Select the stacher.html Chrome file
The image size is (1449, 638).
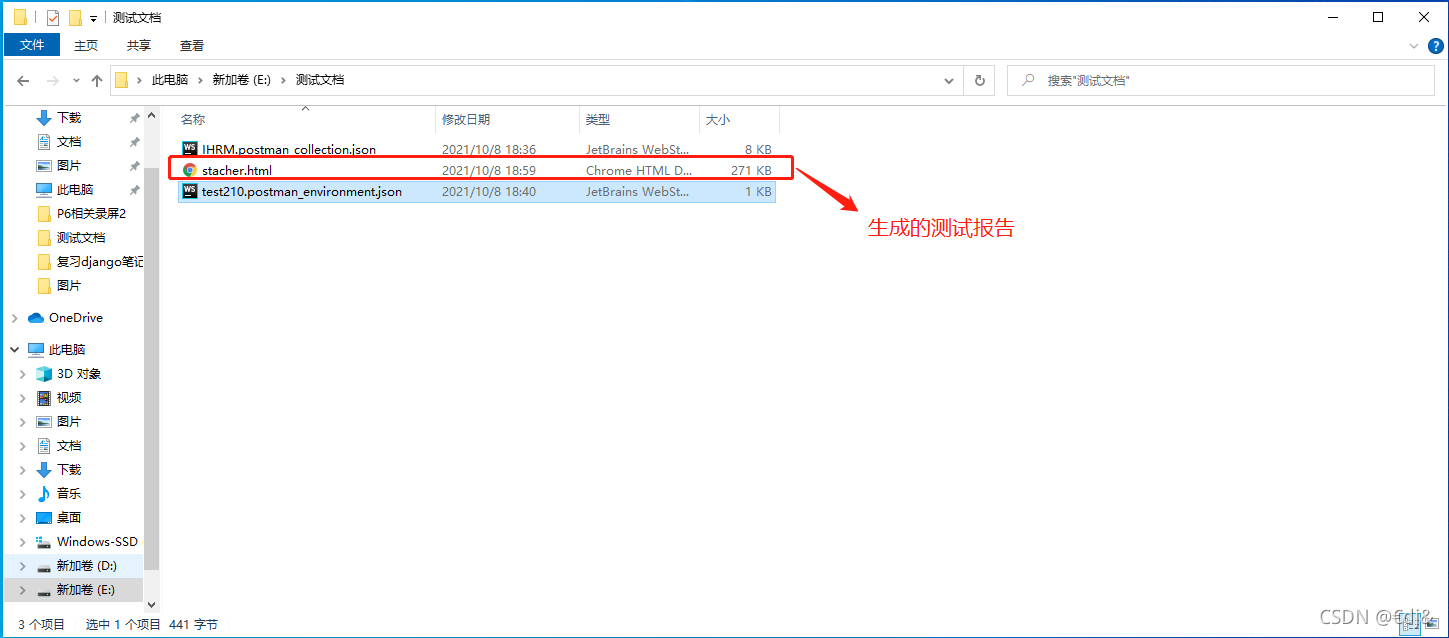[x=237, y=170]
